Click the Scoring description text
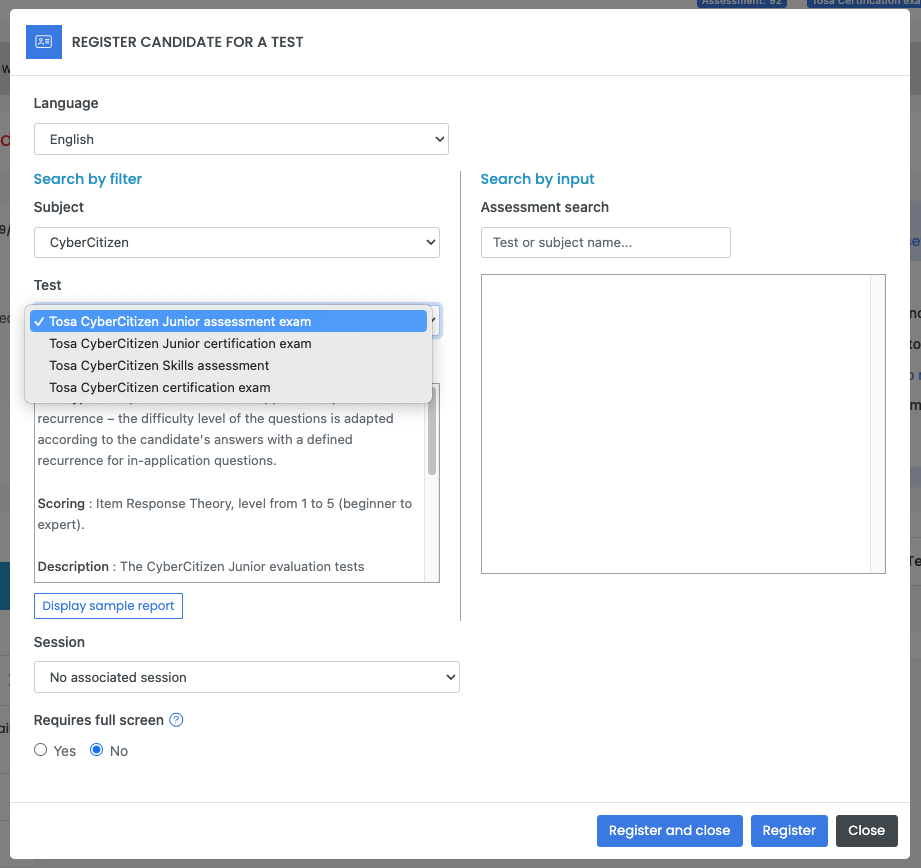 pos(225,514)
